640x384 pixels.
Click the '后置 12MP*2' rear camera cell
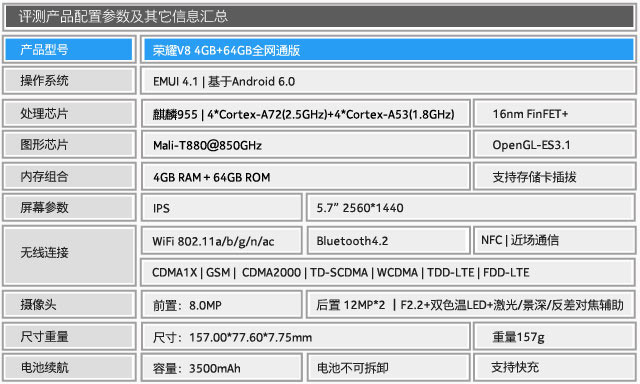coord(471,304)
